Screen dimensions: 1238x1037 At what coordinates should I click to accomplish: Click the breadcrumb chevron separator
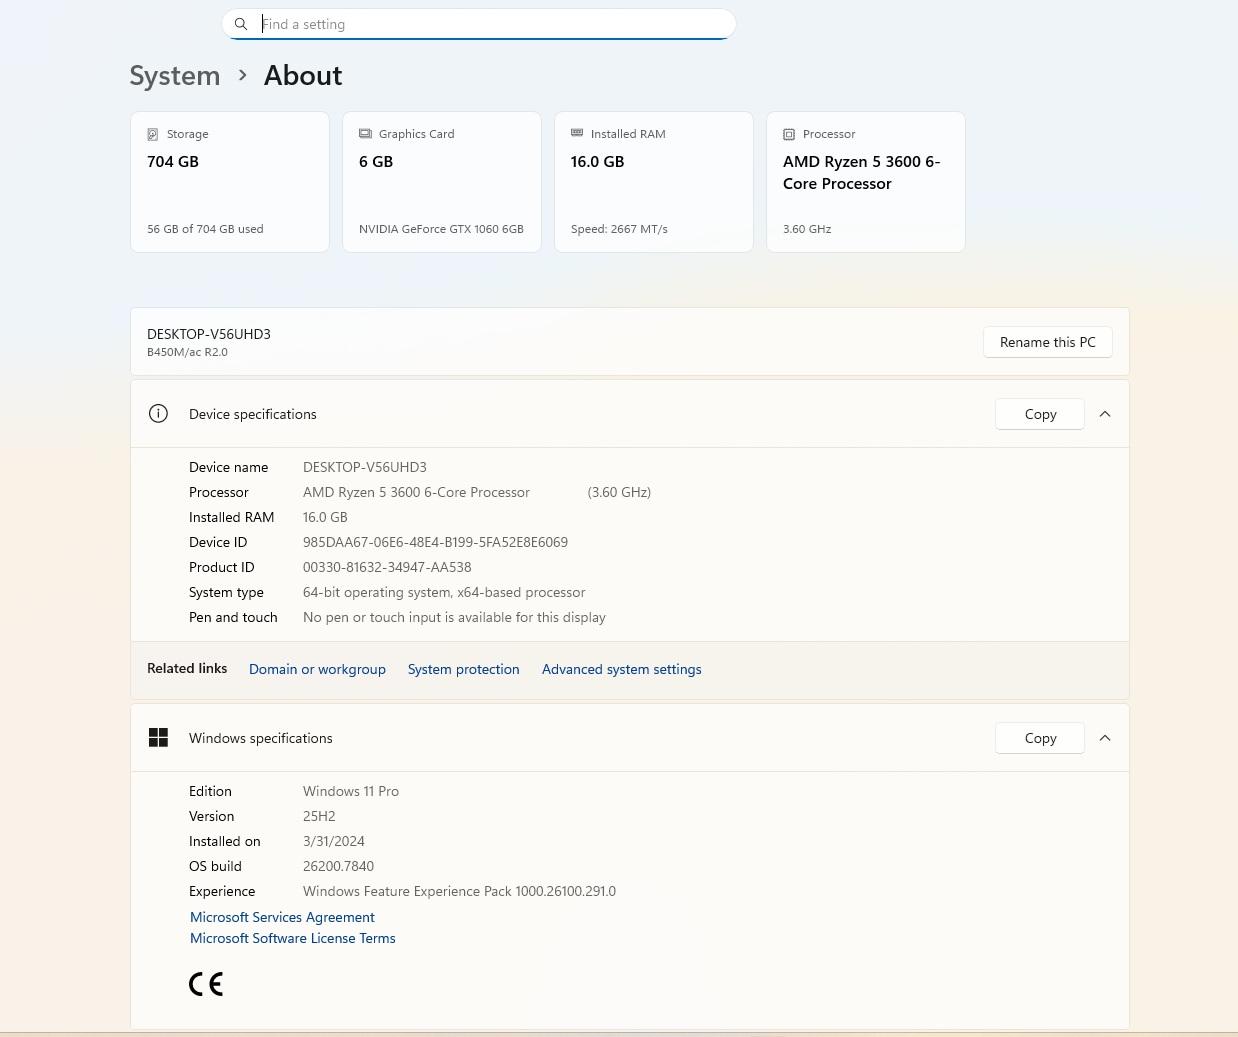[242, 75]
